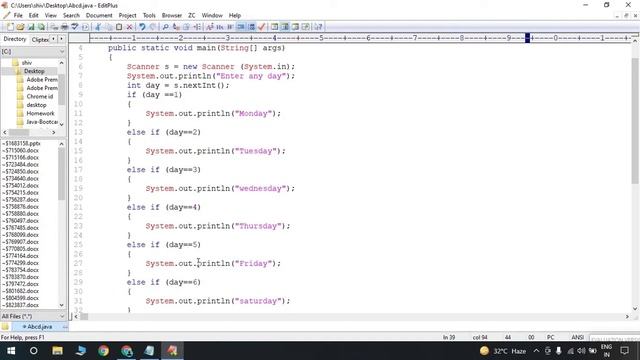Image resolution: width=640 pixels, height=360 pixels.
Task: Click the editor horizontal scrollbar
Action: (351, 316)
